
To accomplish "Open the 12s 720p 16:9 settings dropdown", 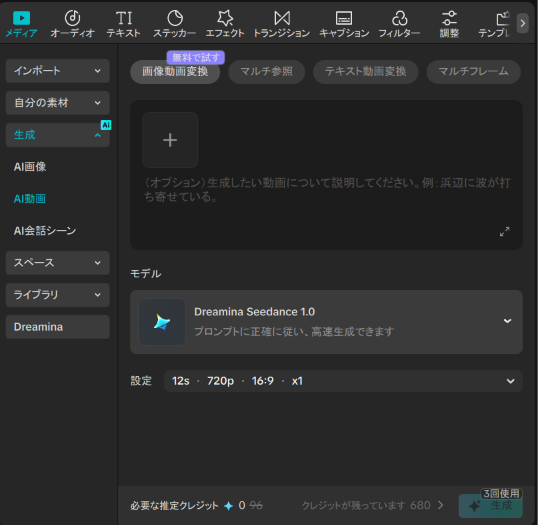I will (x=343, y=381).
